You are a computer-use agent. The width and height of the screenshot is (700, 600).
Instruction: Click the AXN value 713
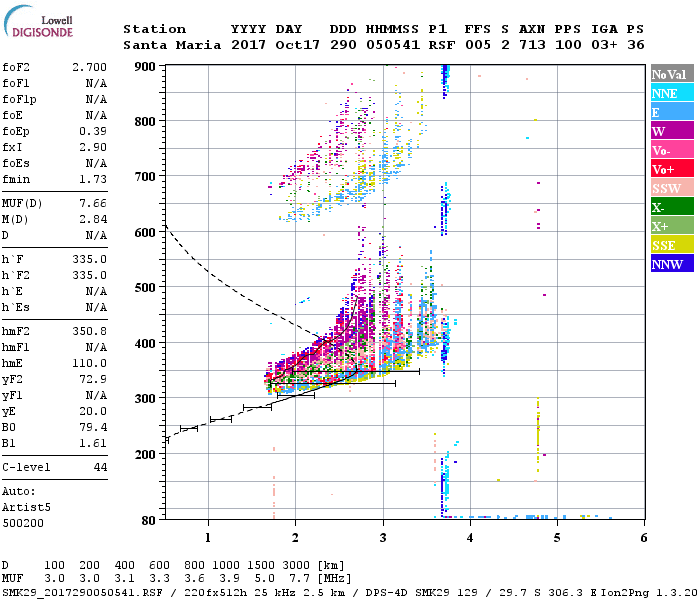(532, 45)
